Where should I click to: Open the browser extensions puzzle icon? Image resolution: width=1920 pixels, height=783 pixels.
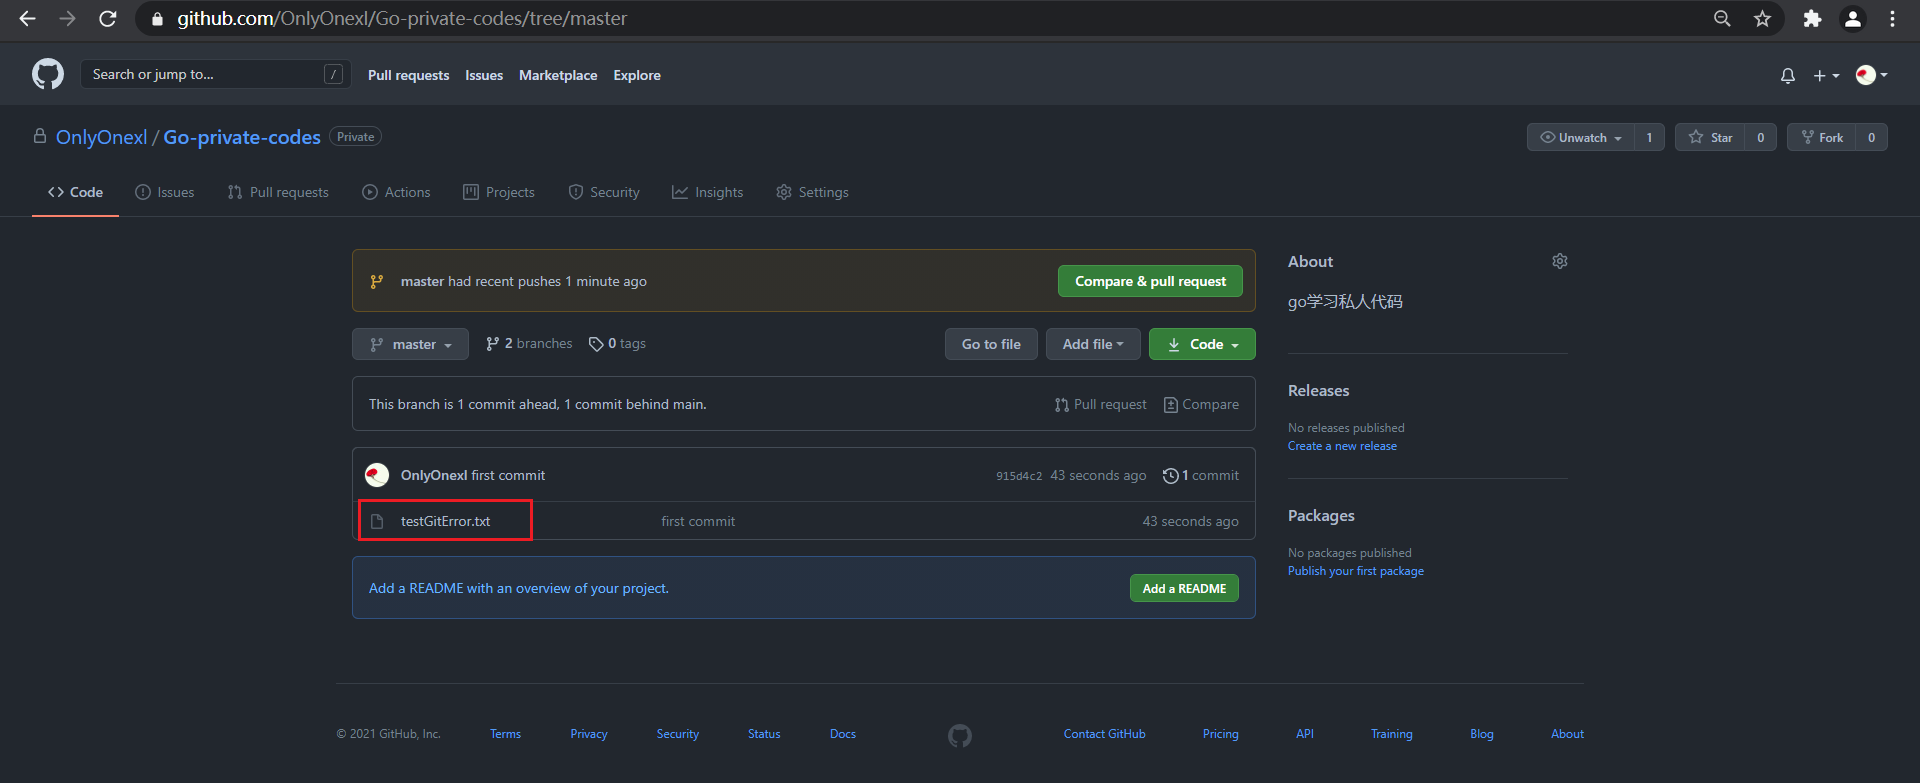coord(1812,19)
